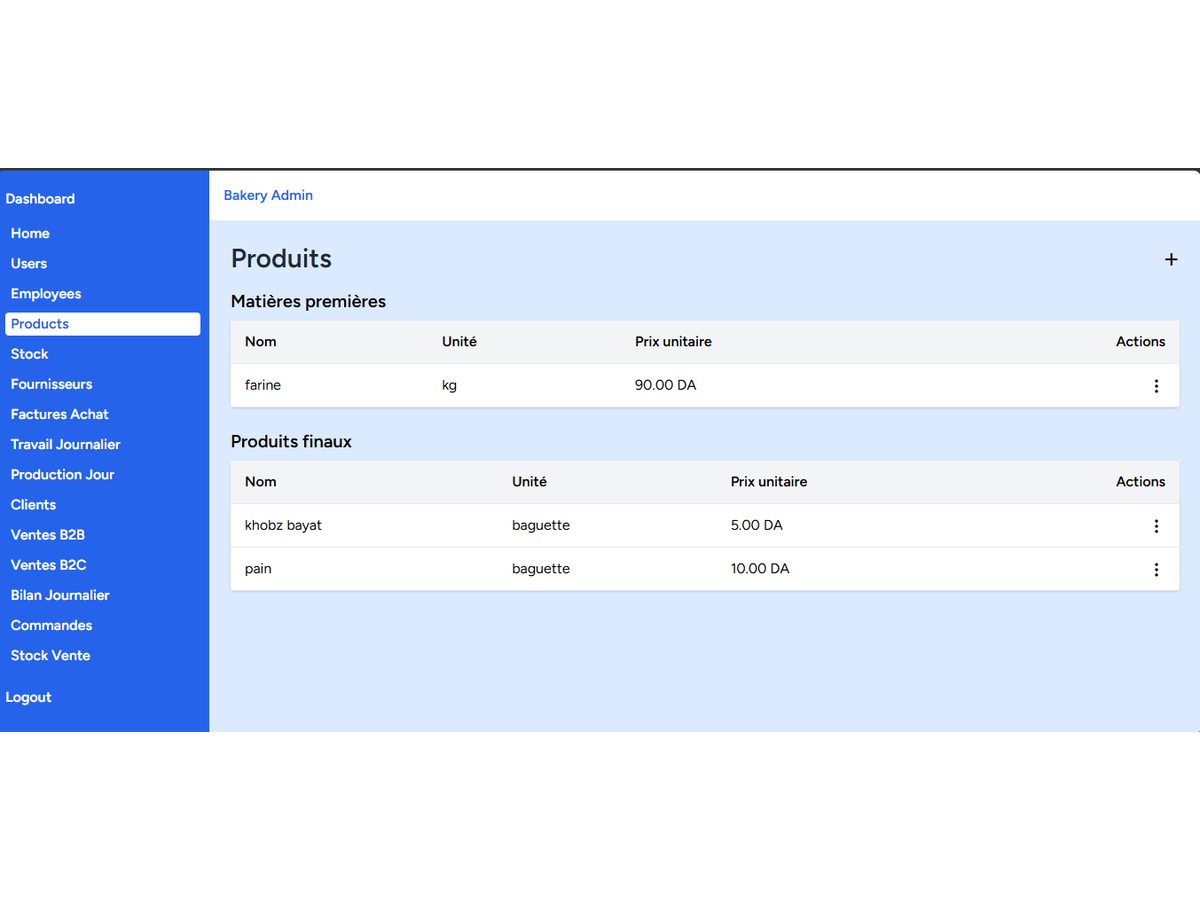
Task: Click the Produits finaux heading
Action: [x=291, y=441]
